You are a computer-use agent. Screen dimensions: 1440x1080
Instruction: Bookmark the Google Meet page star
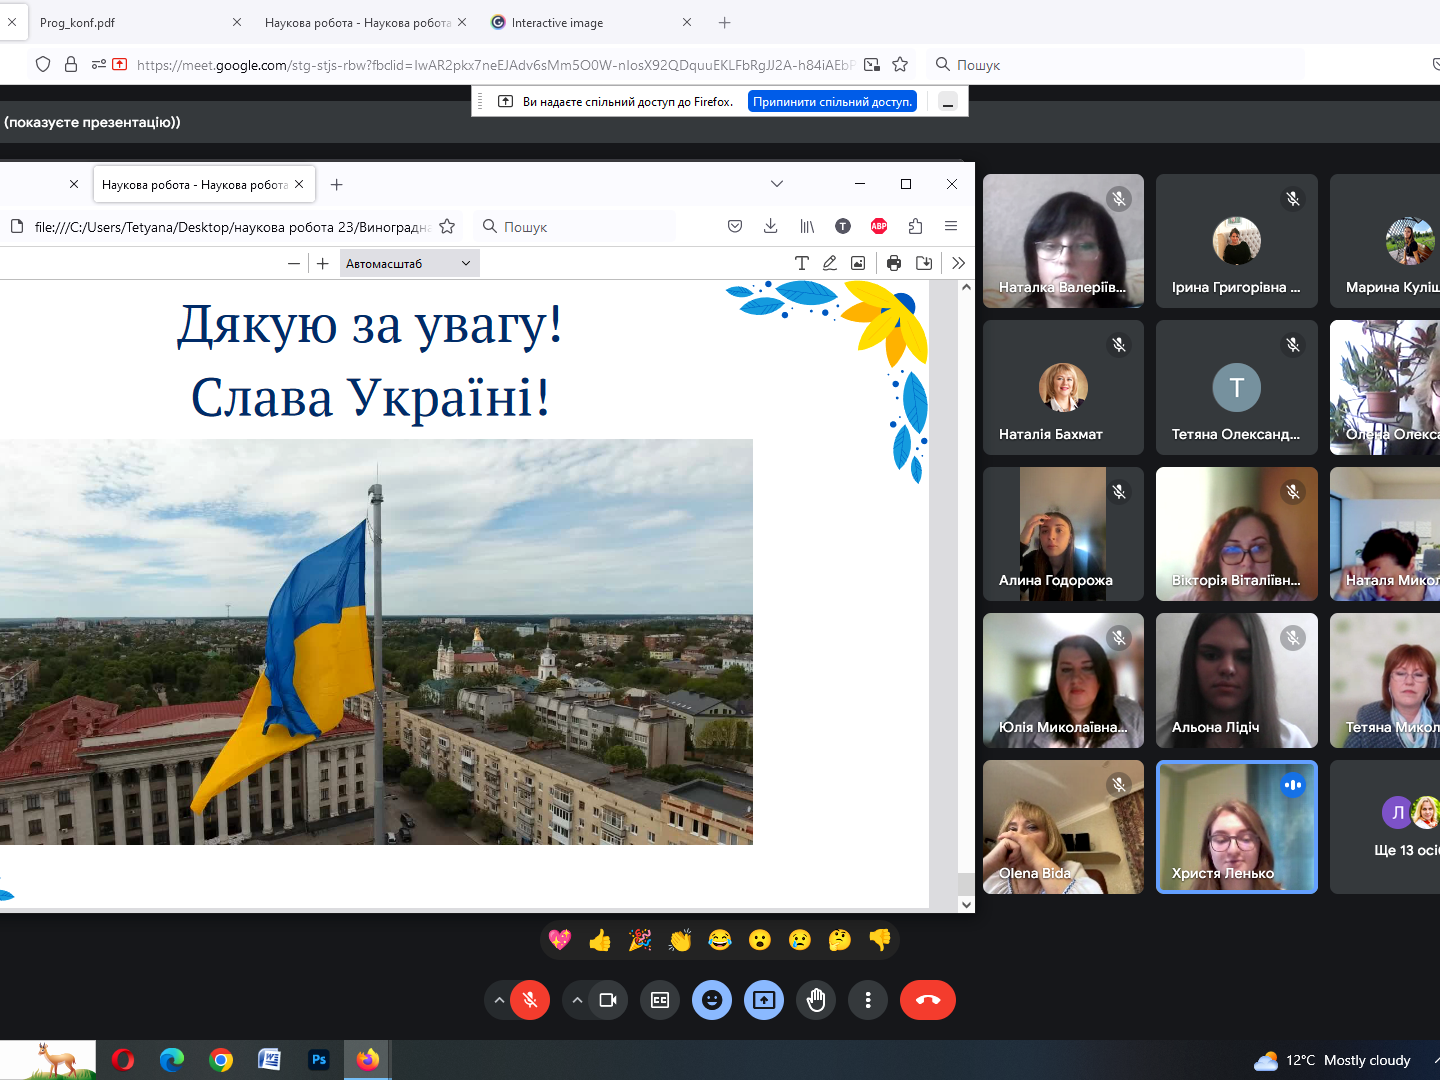coord(900,65)
